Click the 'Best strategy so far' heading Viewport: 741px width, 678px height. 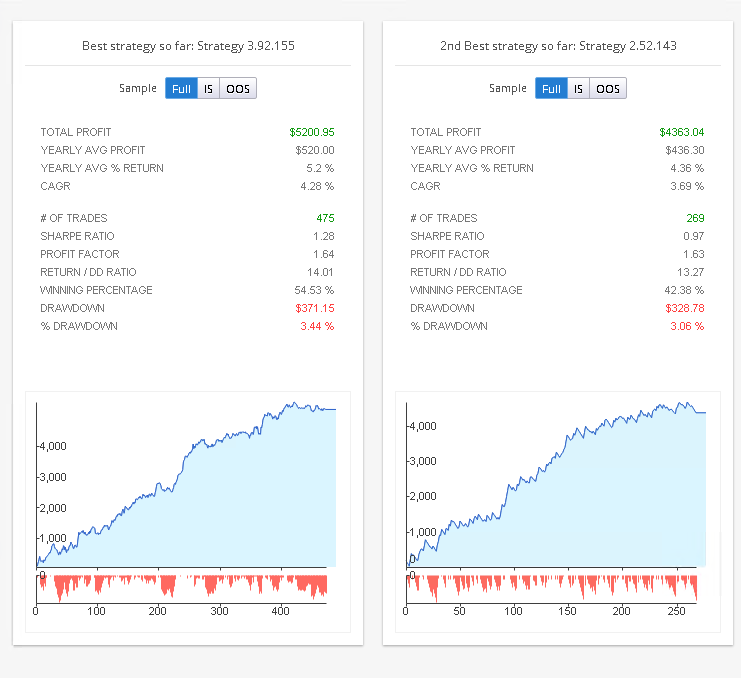point(187,46)
